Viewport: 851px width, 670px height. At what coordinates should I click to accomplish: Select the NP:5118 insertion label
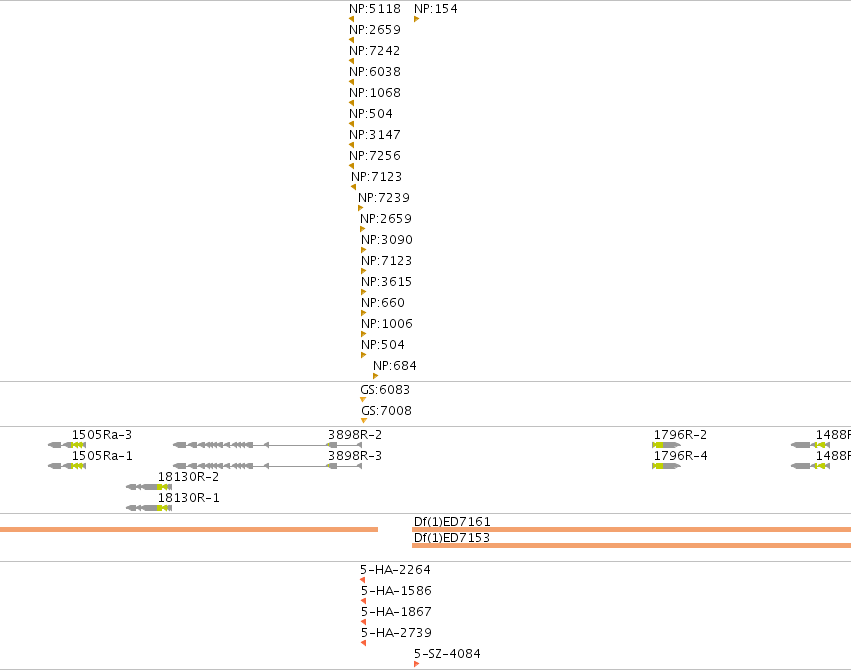[x=375, y=9]
